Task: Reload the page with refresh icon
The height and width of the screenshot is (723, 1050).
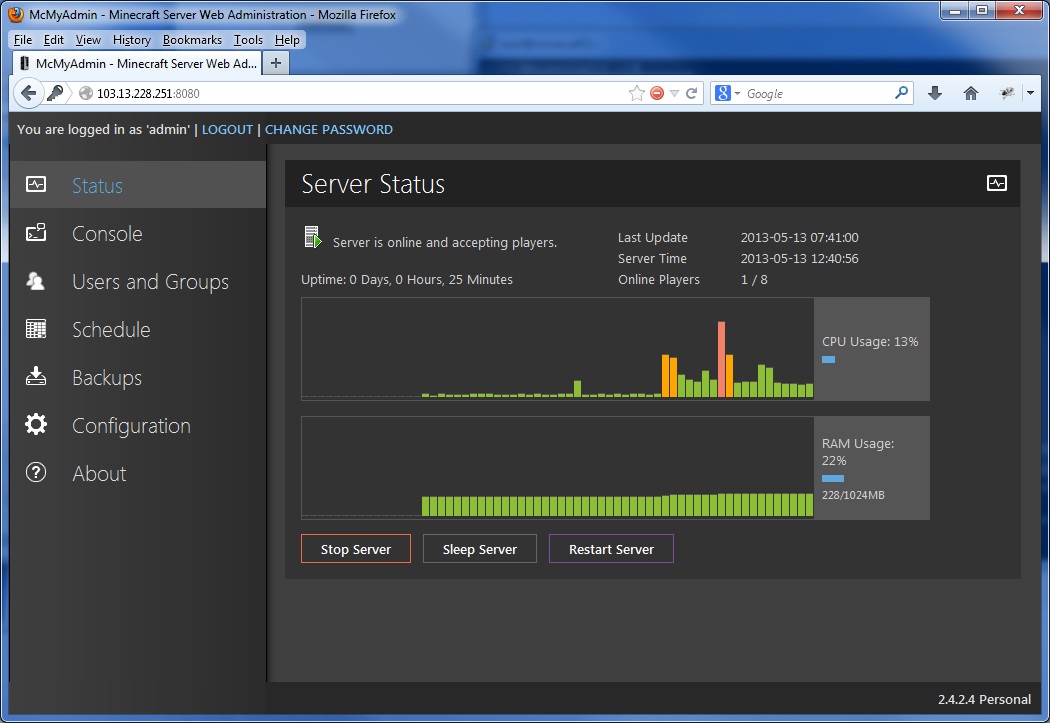Action: point(692,93)
